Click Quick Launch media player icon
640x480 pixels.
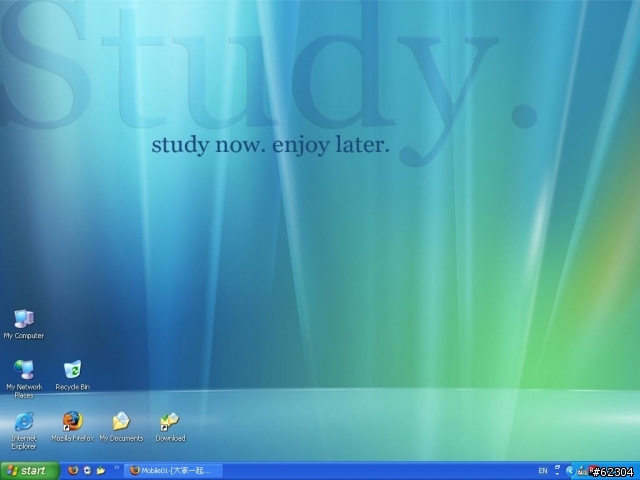87,470
